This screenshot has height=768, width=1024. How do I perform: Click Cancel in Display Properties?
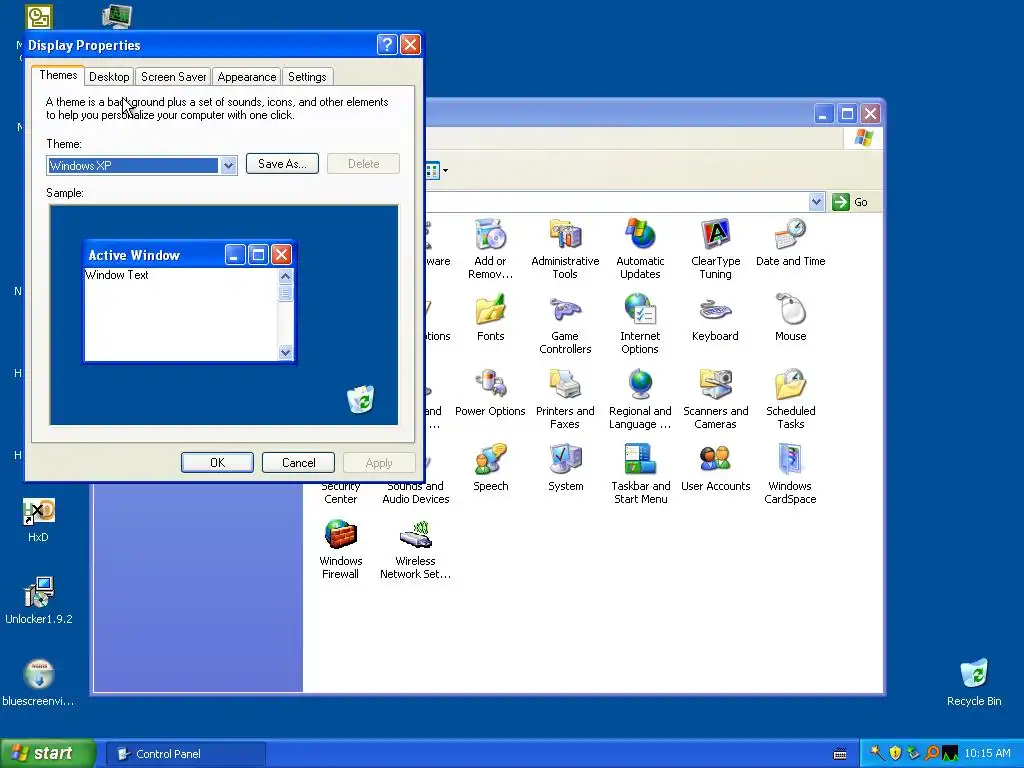[x=298, y=462]
